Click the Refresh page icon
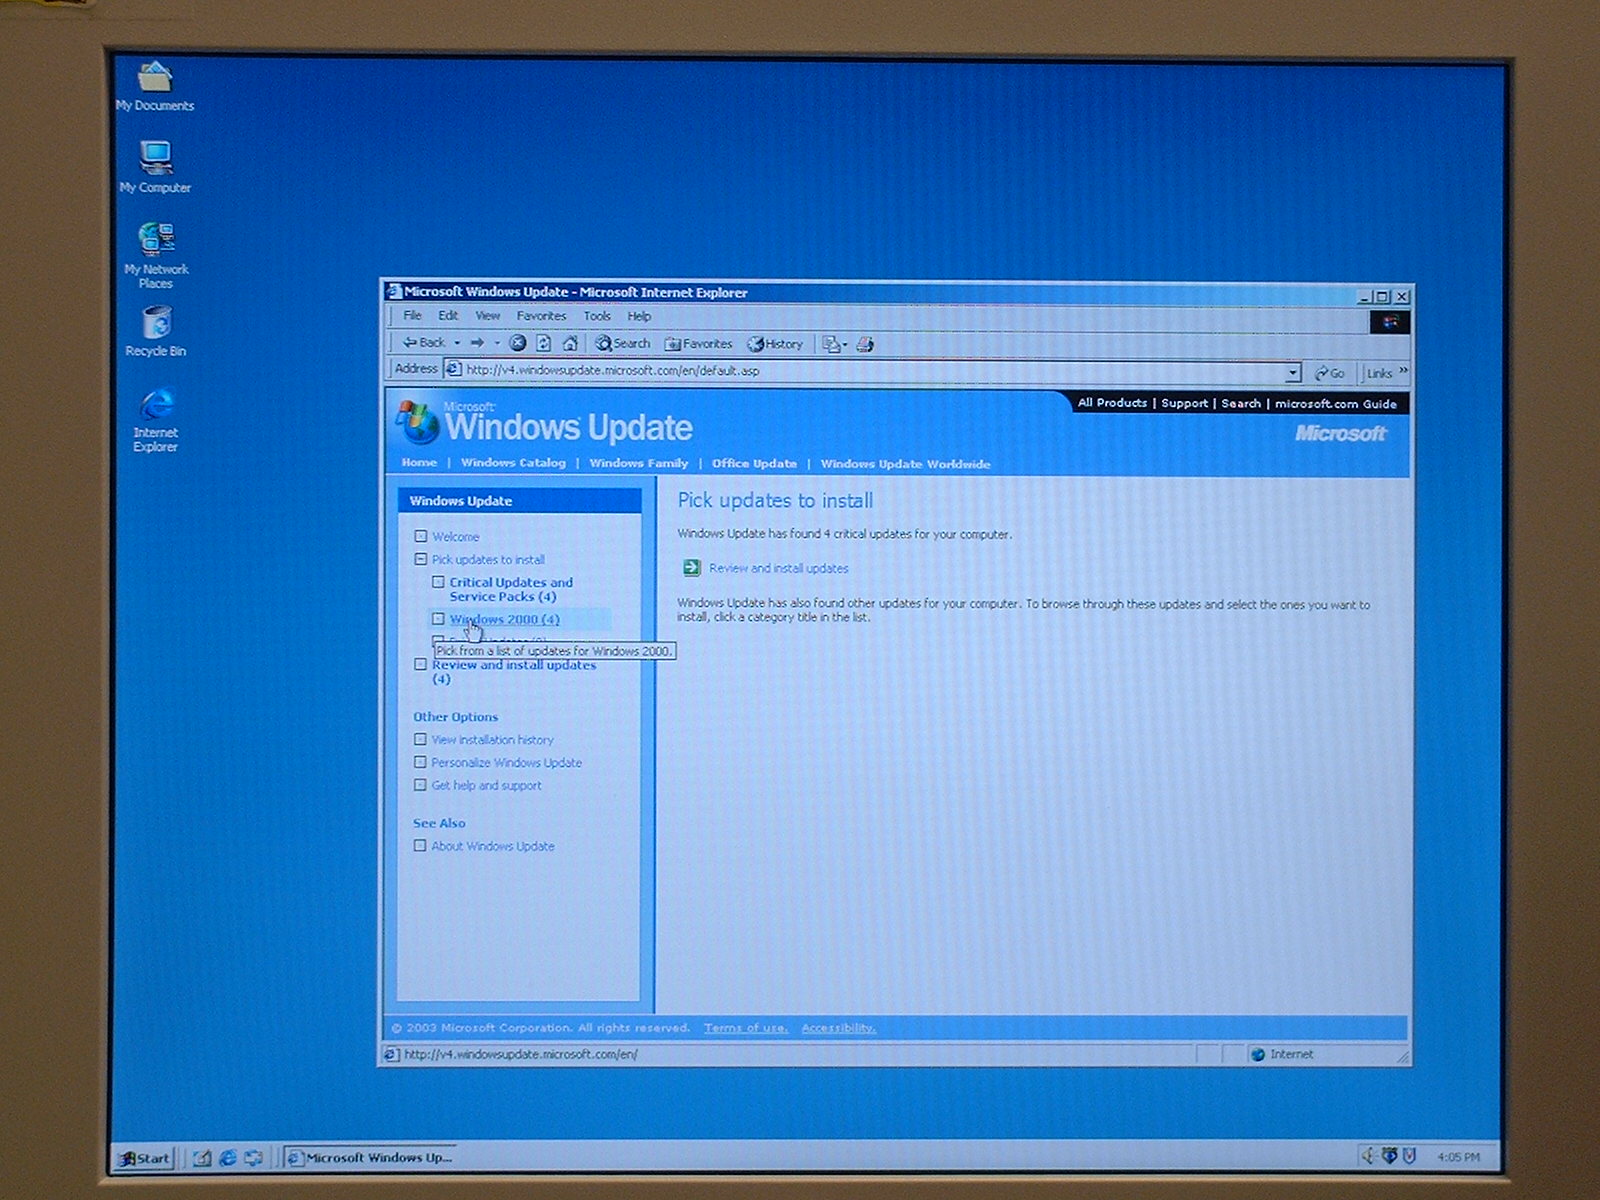1600x1200 pixels. (x=543, y=343)
